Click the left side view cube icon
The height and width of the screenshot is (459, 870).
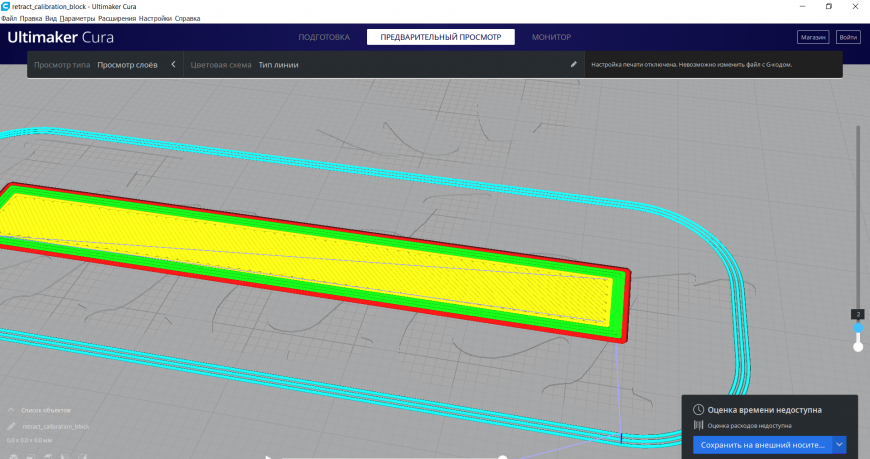tap(65, 456)
